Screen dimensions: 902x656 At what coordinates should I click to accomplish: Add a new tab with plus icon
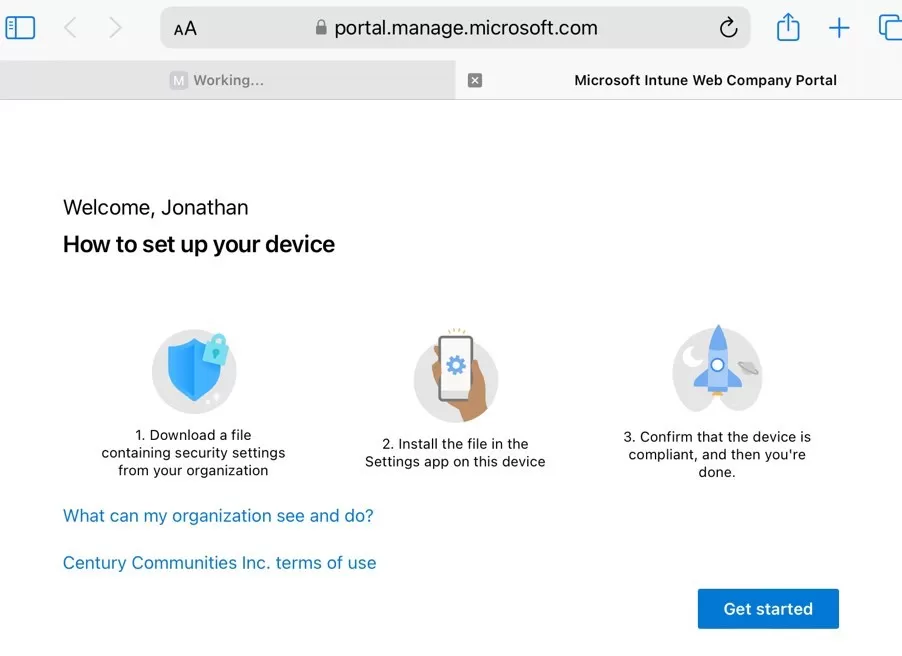pos(839,28)
